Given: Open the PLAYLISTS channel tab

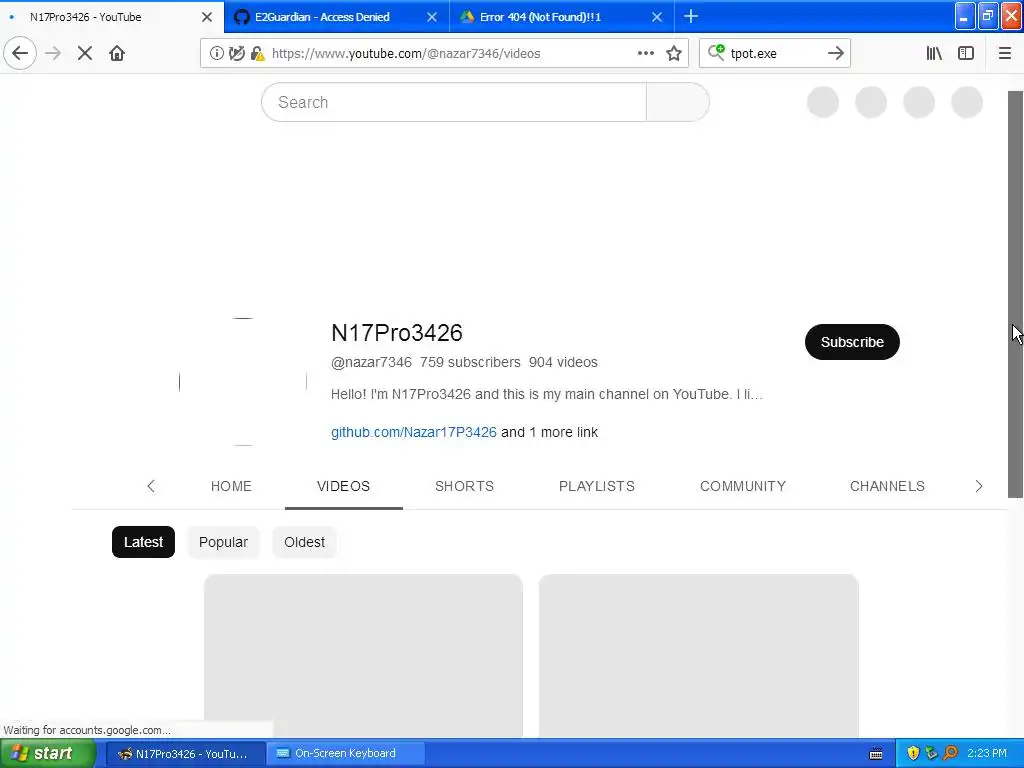Looking at the screenshot, I should 597,486.
